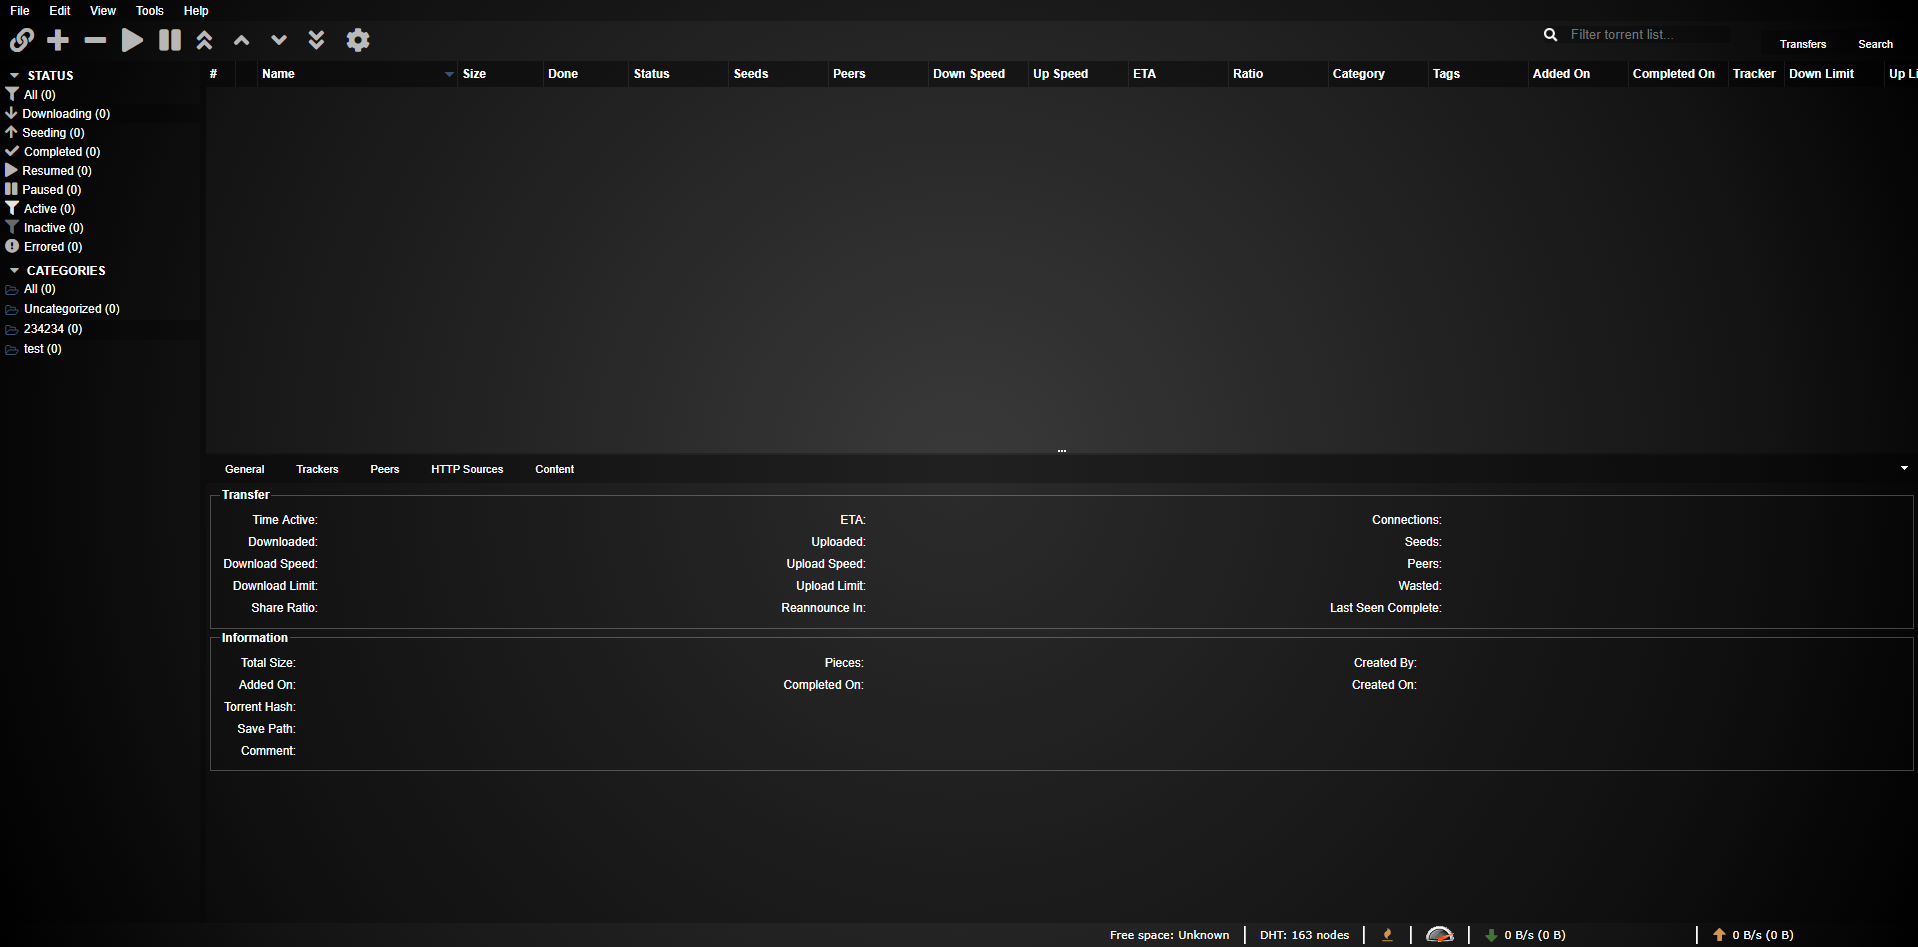
Task: Click the panel resize handle dots
Action: coord(1061,451)
